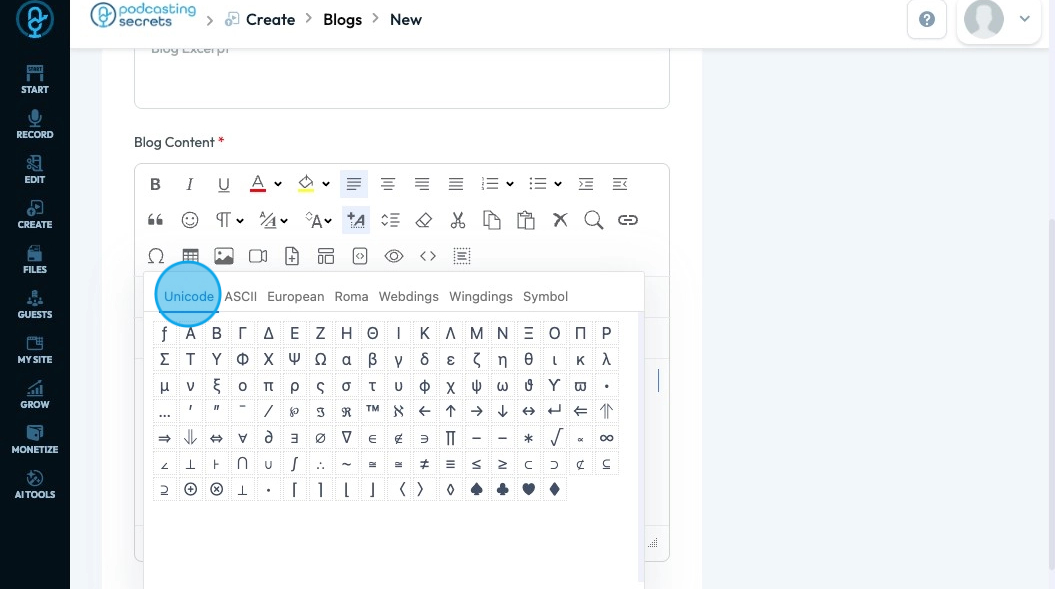Insert the square root √ symbol
The image size is (1055, 589).
[x=555, y=438]
